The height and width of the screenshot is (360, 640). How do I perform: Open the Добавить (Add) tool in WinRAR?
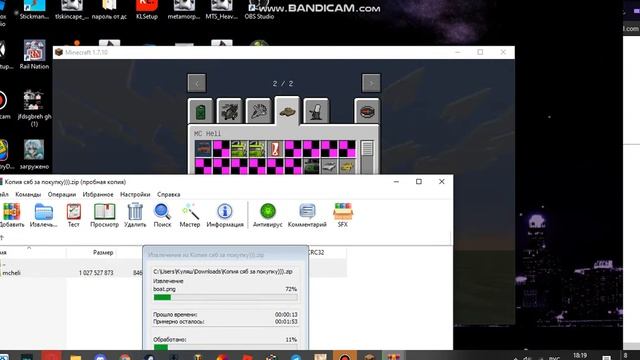click(x=11, y=215)
